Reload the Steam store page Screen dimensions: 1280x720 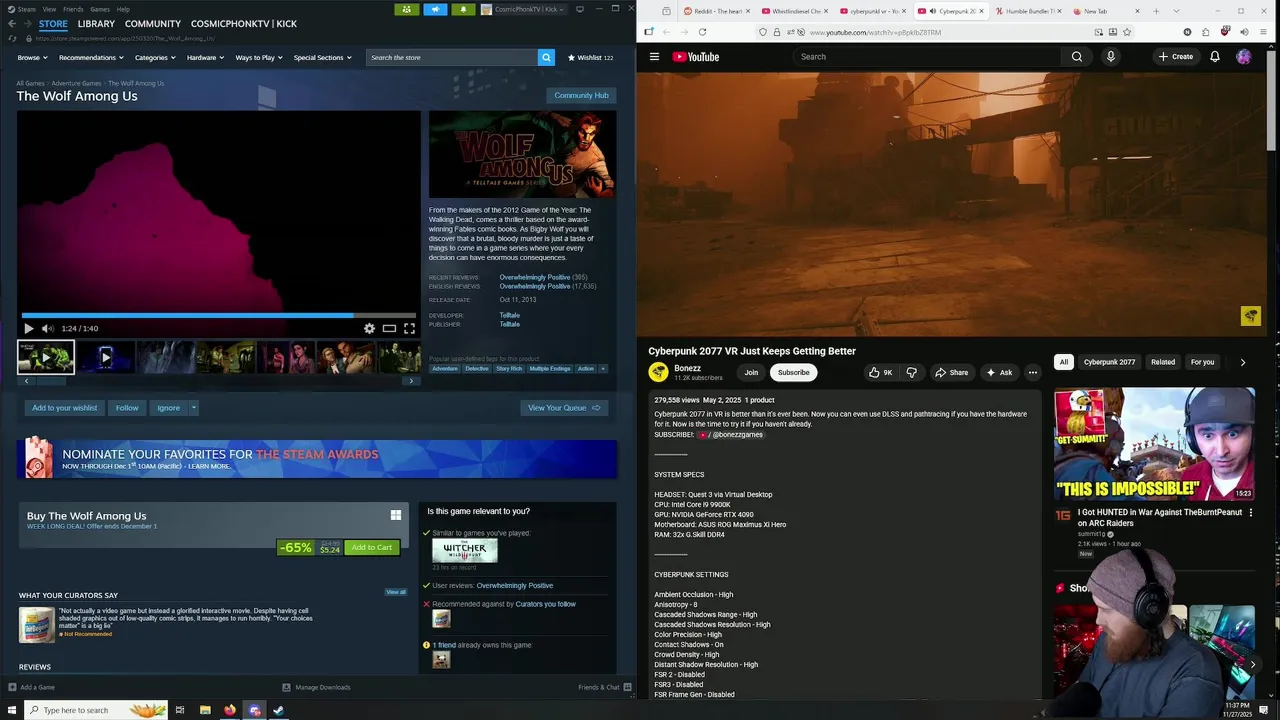click(12, 38)
